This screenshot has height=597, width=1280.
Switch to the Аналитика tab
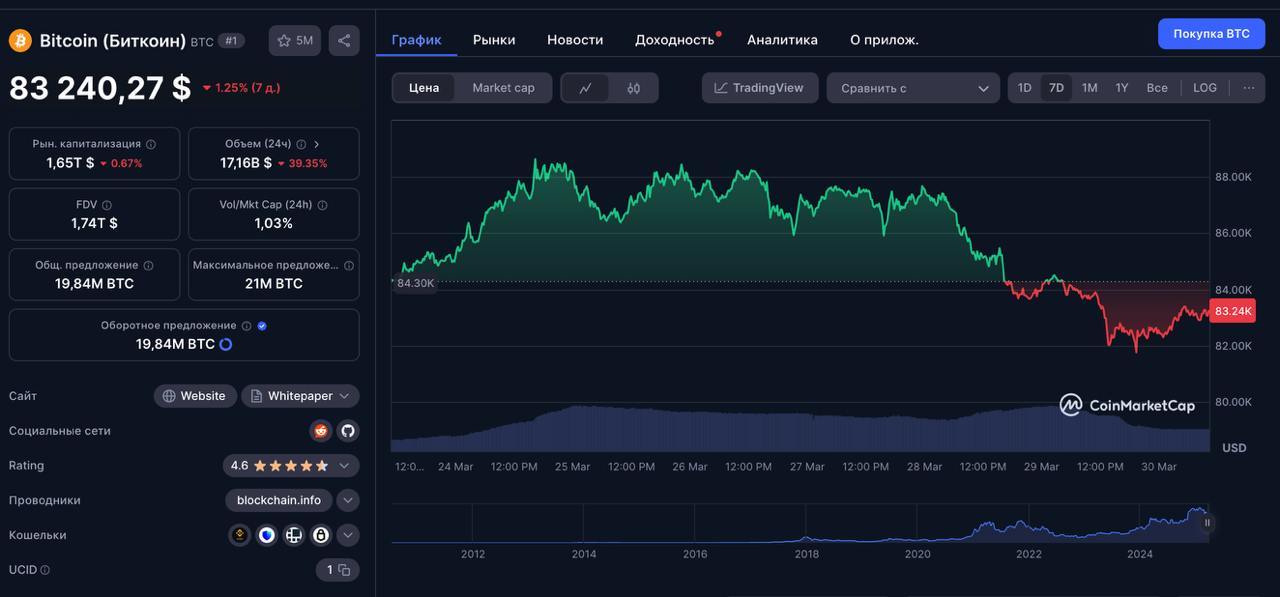coord(782,40)
